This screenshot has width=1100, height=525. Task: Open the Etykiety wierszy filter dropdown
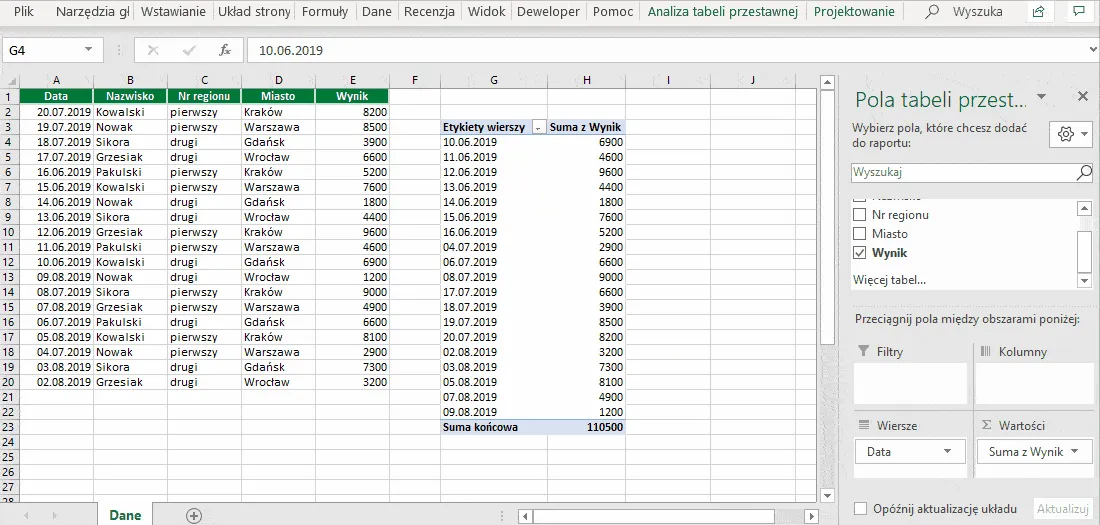538,128
